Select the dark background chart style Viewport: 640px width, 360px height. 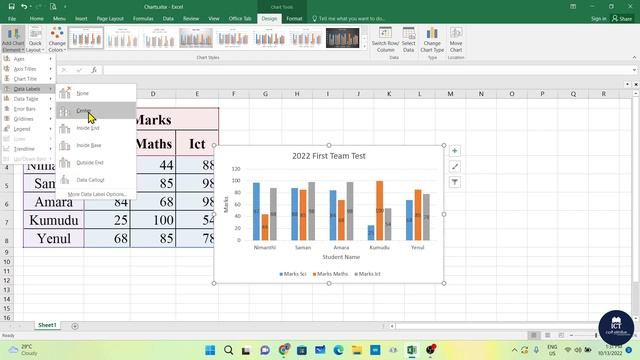click(342, 38)
